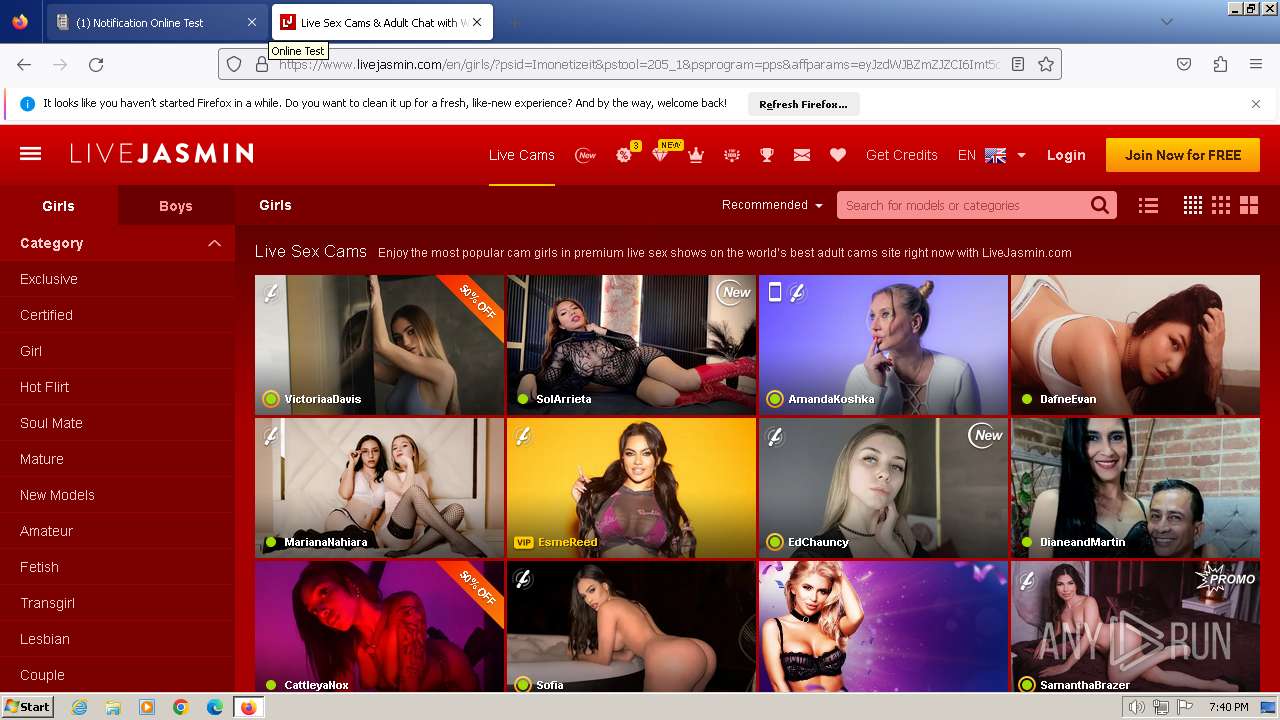Screen dimensions: 1280x720
Task: Open the Recommended sorting dropdown
Action: pos(772,205)
